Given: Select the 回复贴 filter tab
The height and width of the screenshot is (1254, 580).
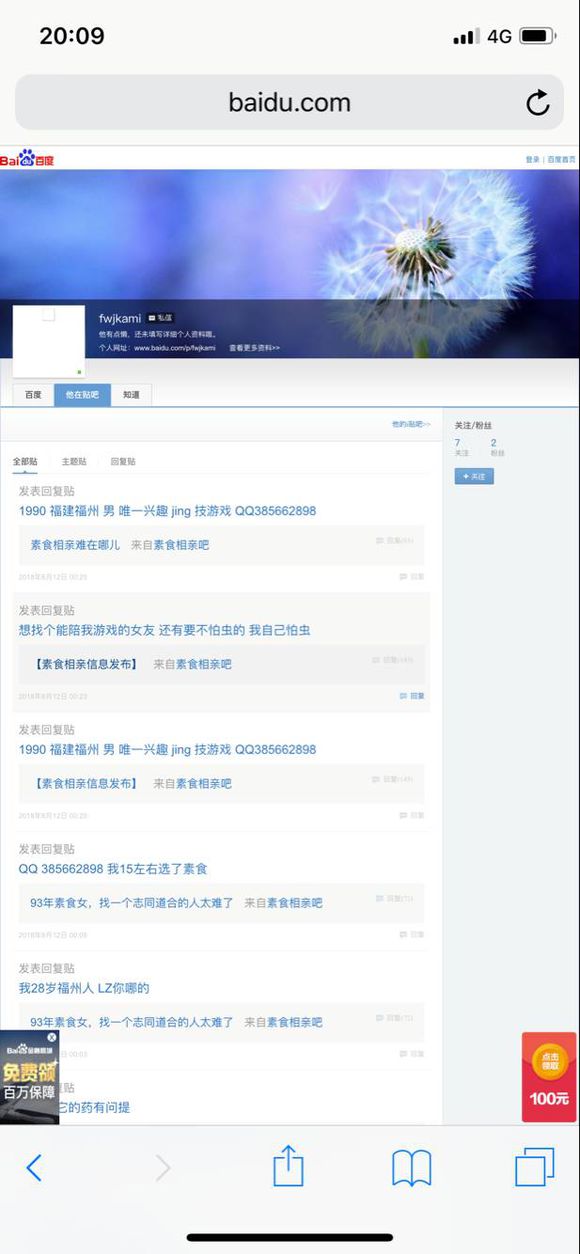Looking at the screenshot, I should tap(123, 462).
